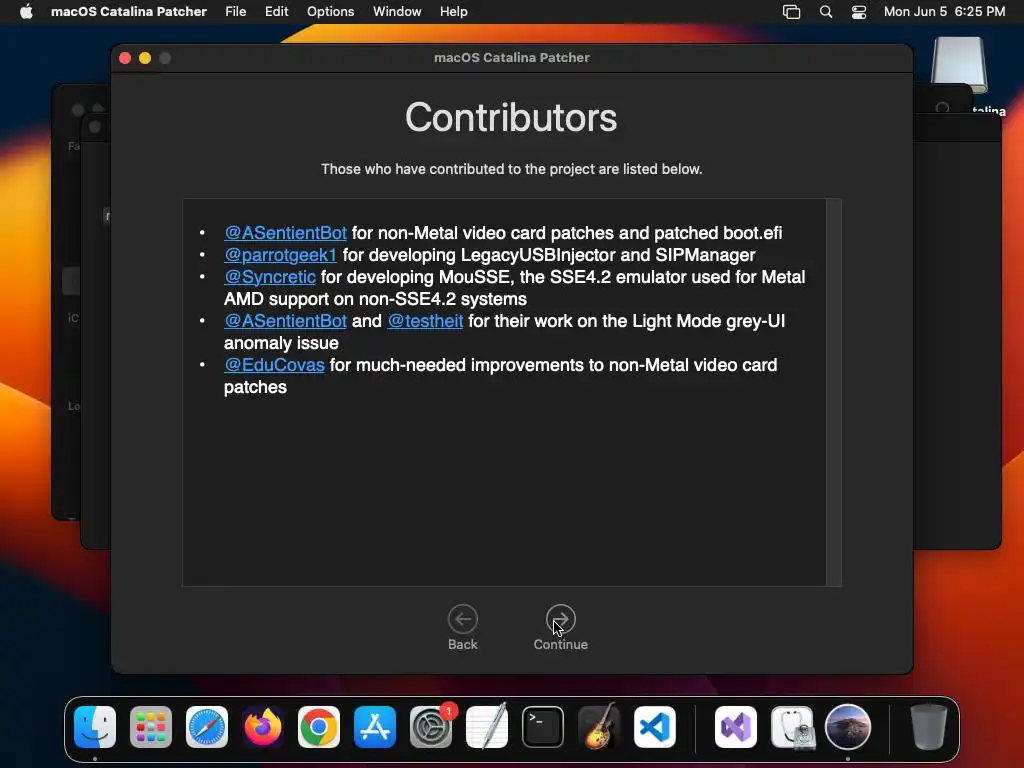Click the date and time in menu bar
The width and height of the screenshot is (1024, 768).
pos(944,12)
